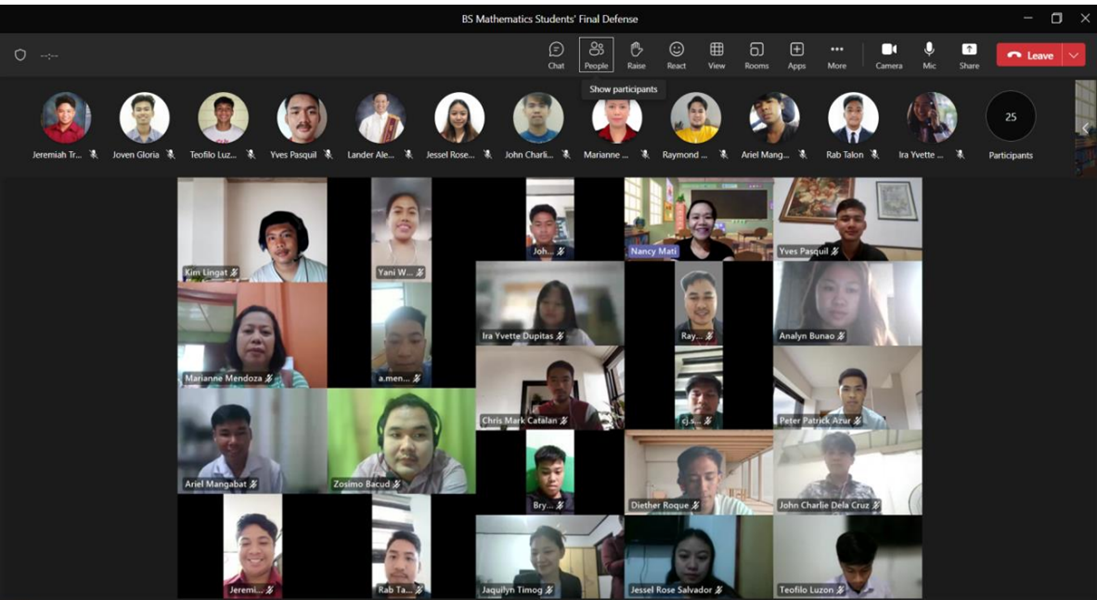
Task: Change the meeting View layout
Action: click(716, 54)
